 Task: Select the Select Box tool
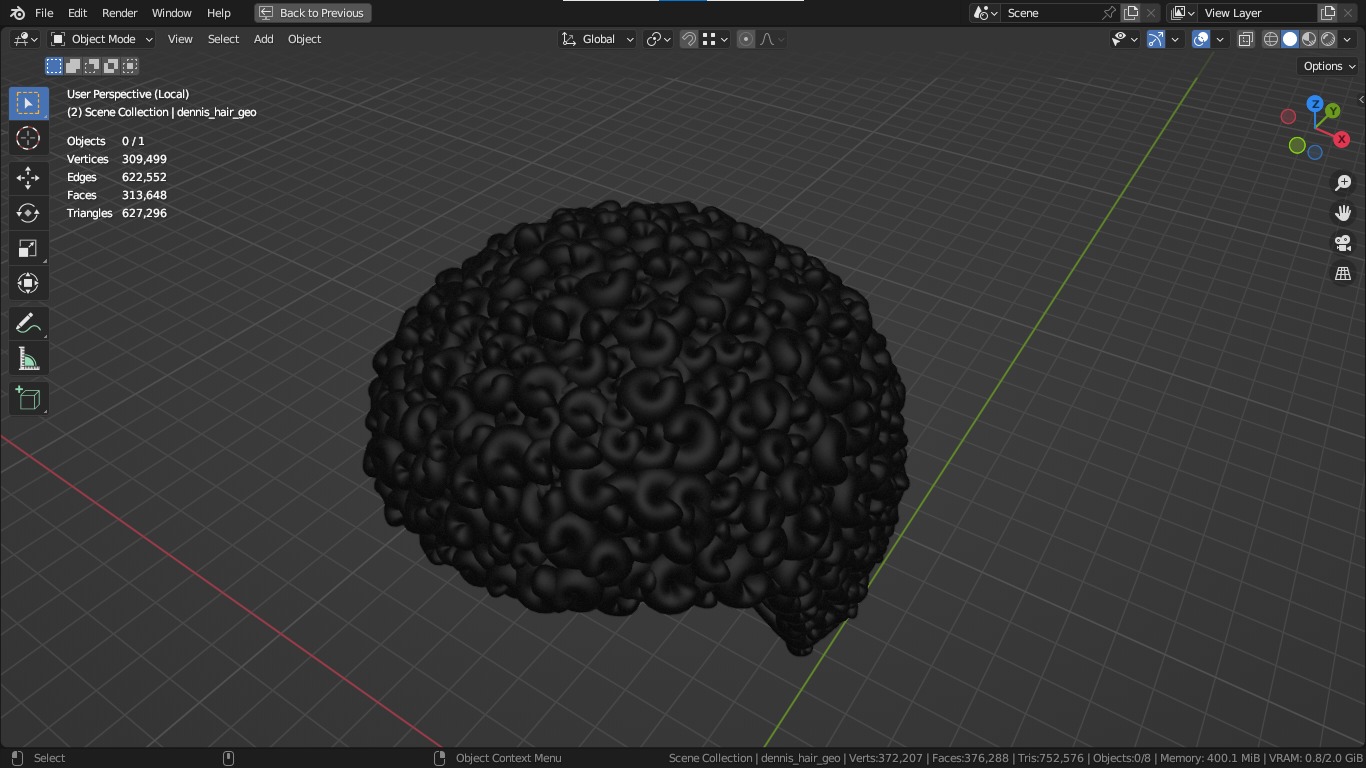(x=28, y=103)
